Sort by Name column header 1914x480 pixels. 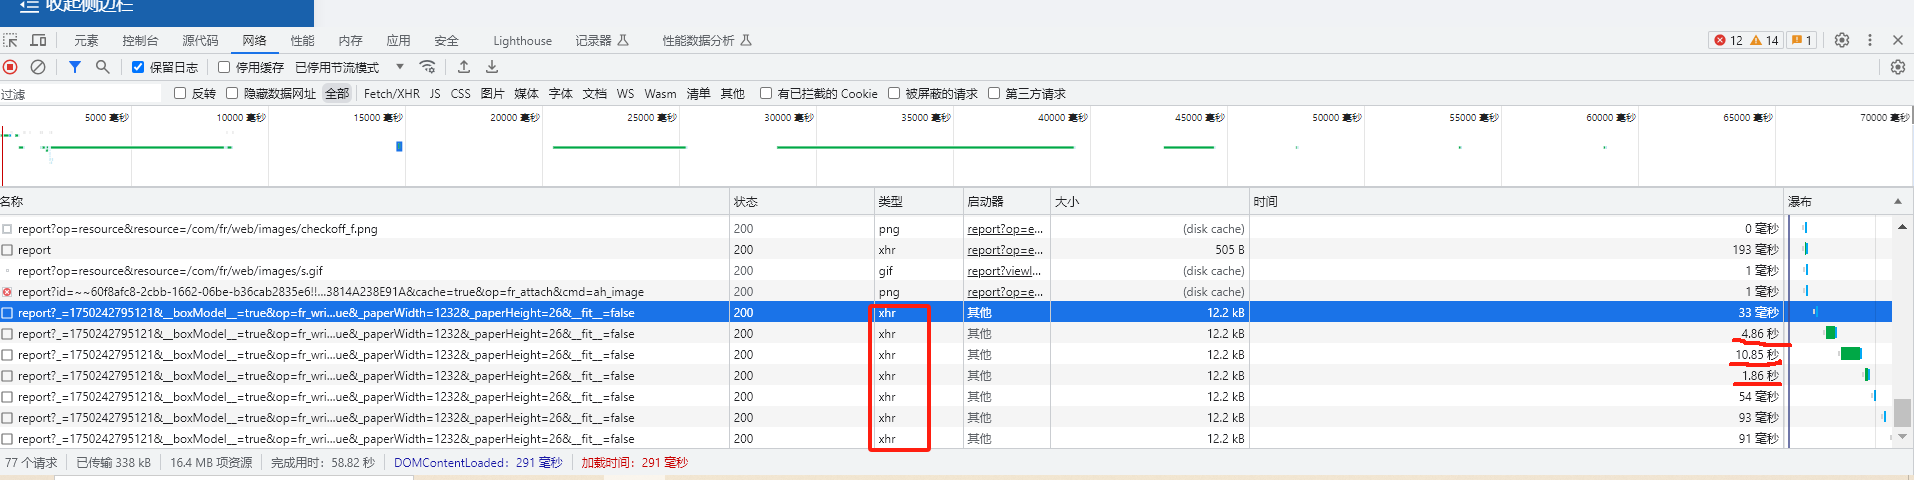[364, 201]
